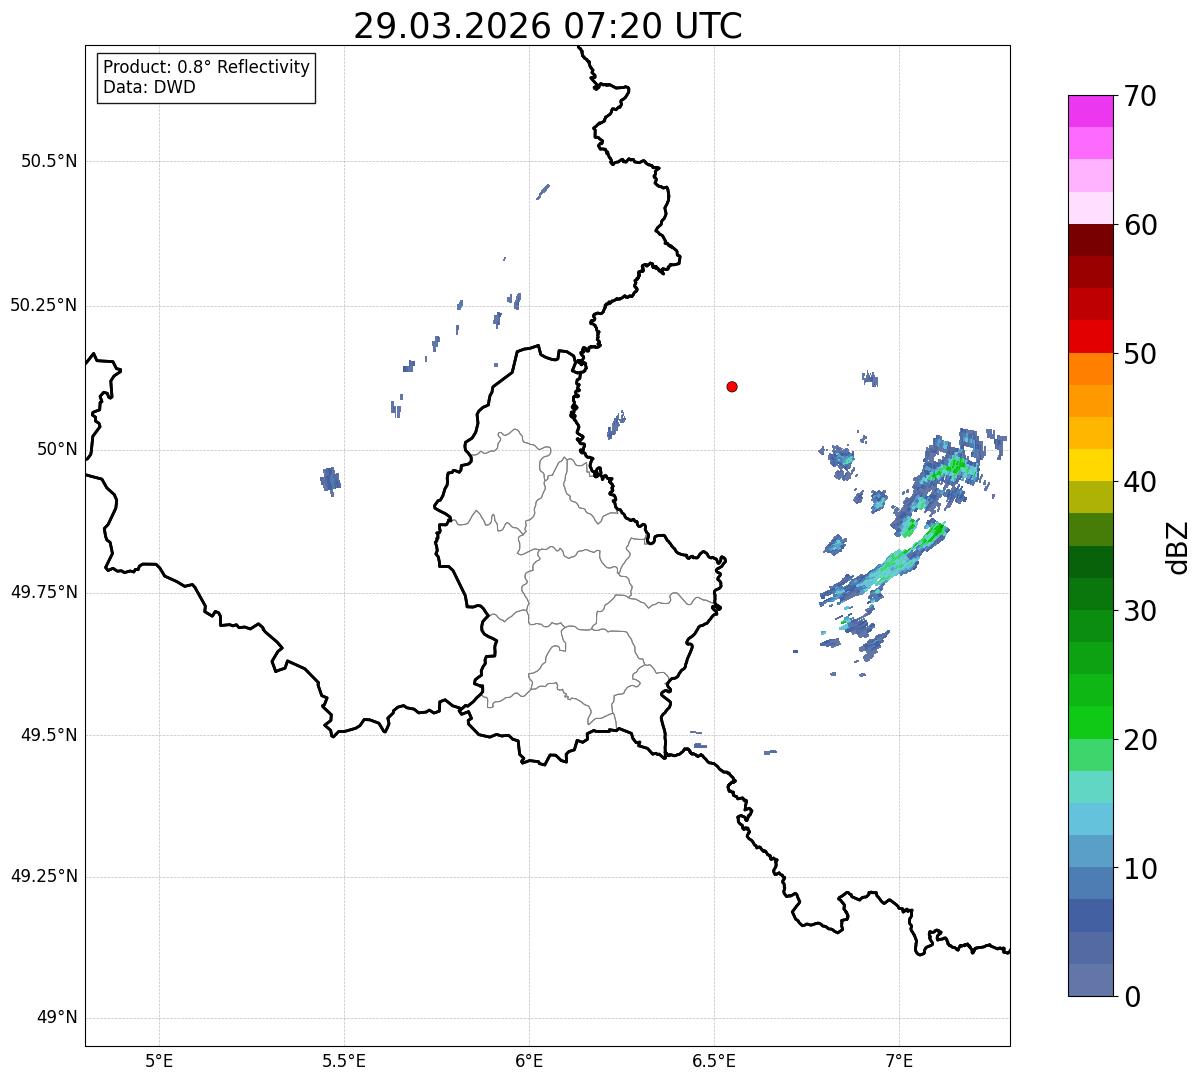Click the 50.25°N latitude label
Screen dimensions: 1202x1081
(44, 305)
